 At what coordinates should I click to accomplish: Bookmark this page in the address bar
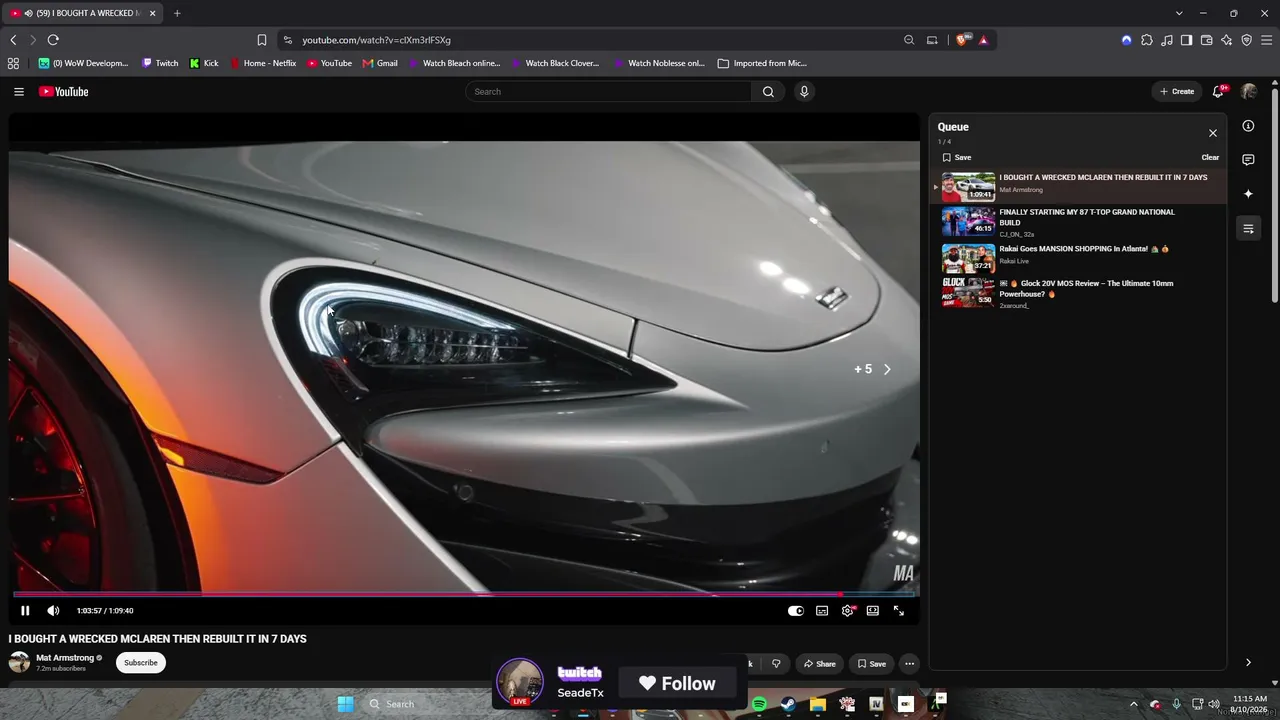pyautogui.click(x=262, y=40)
